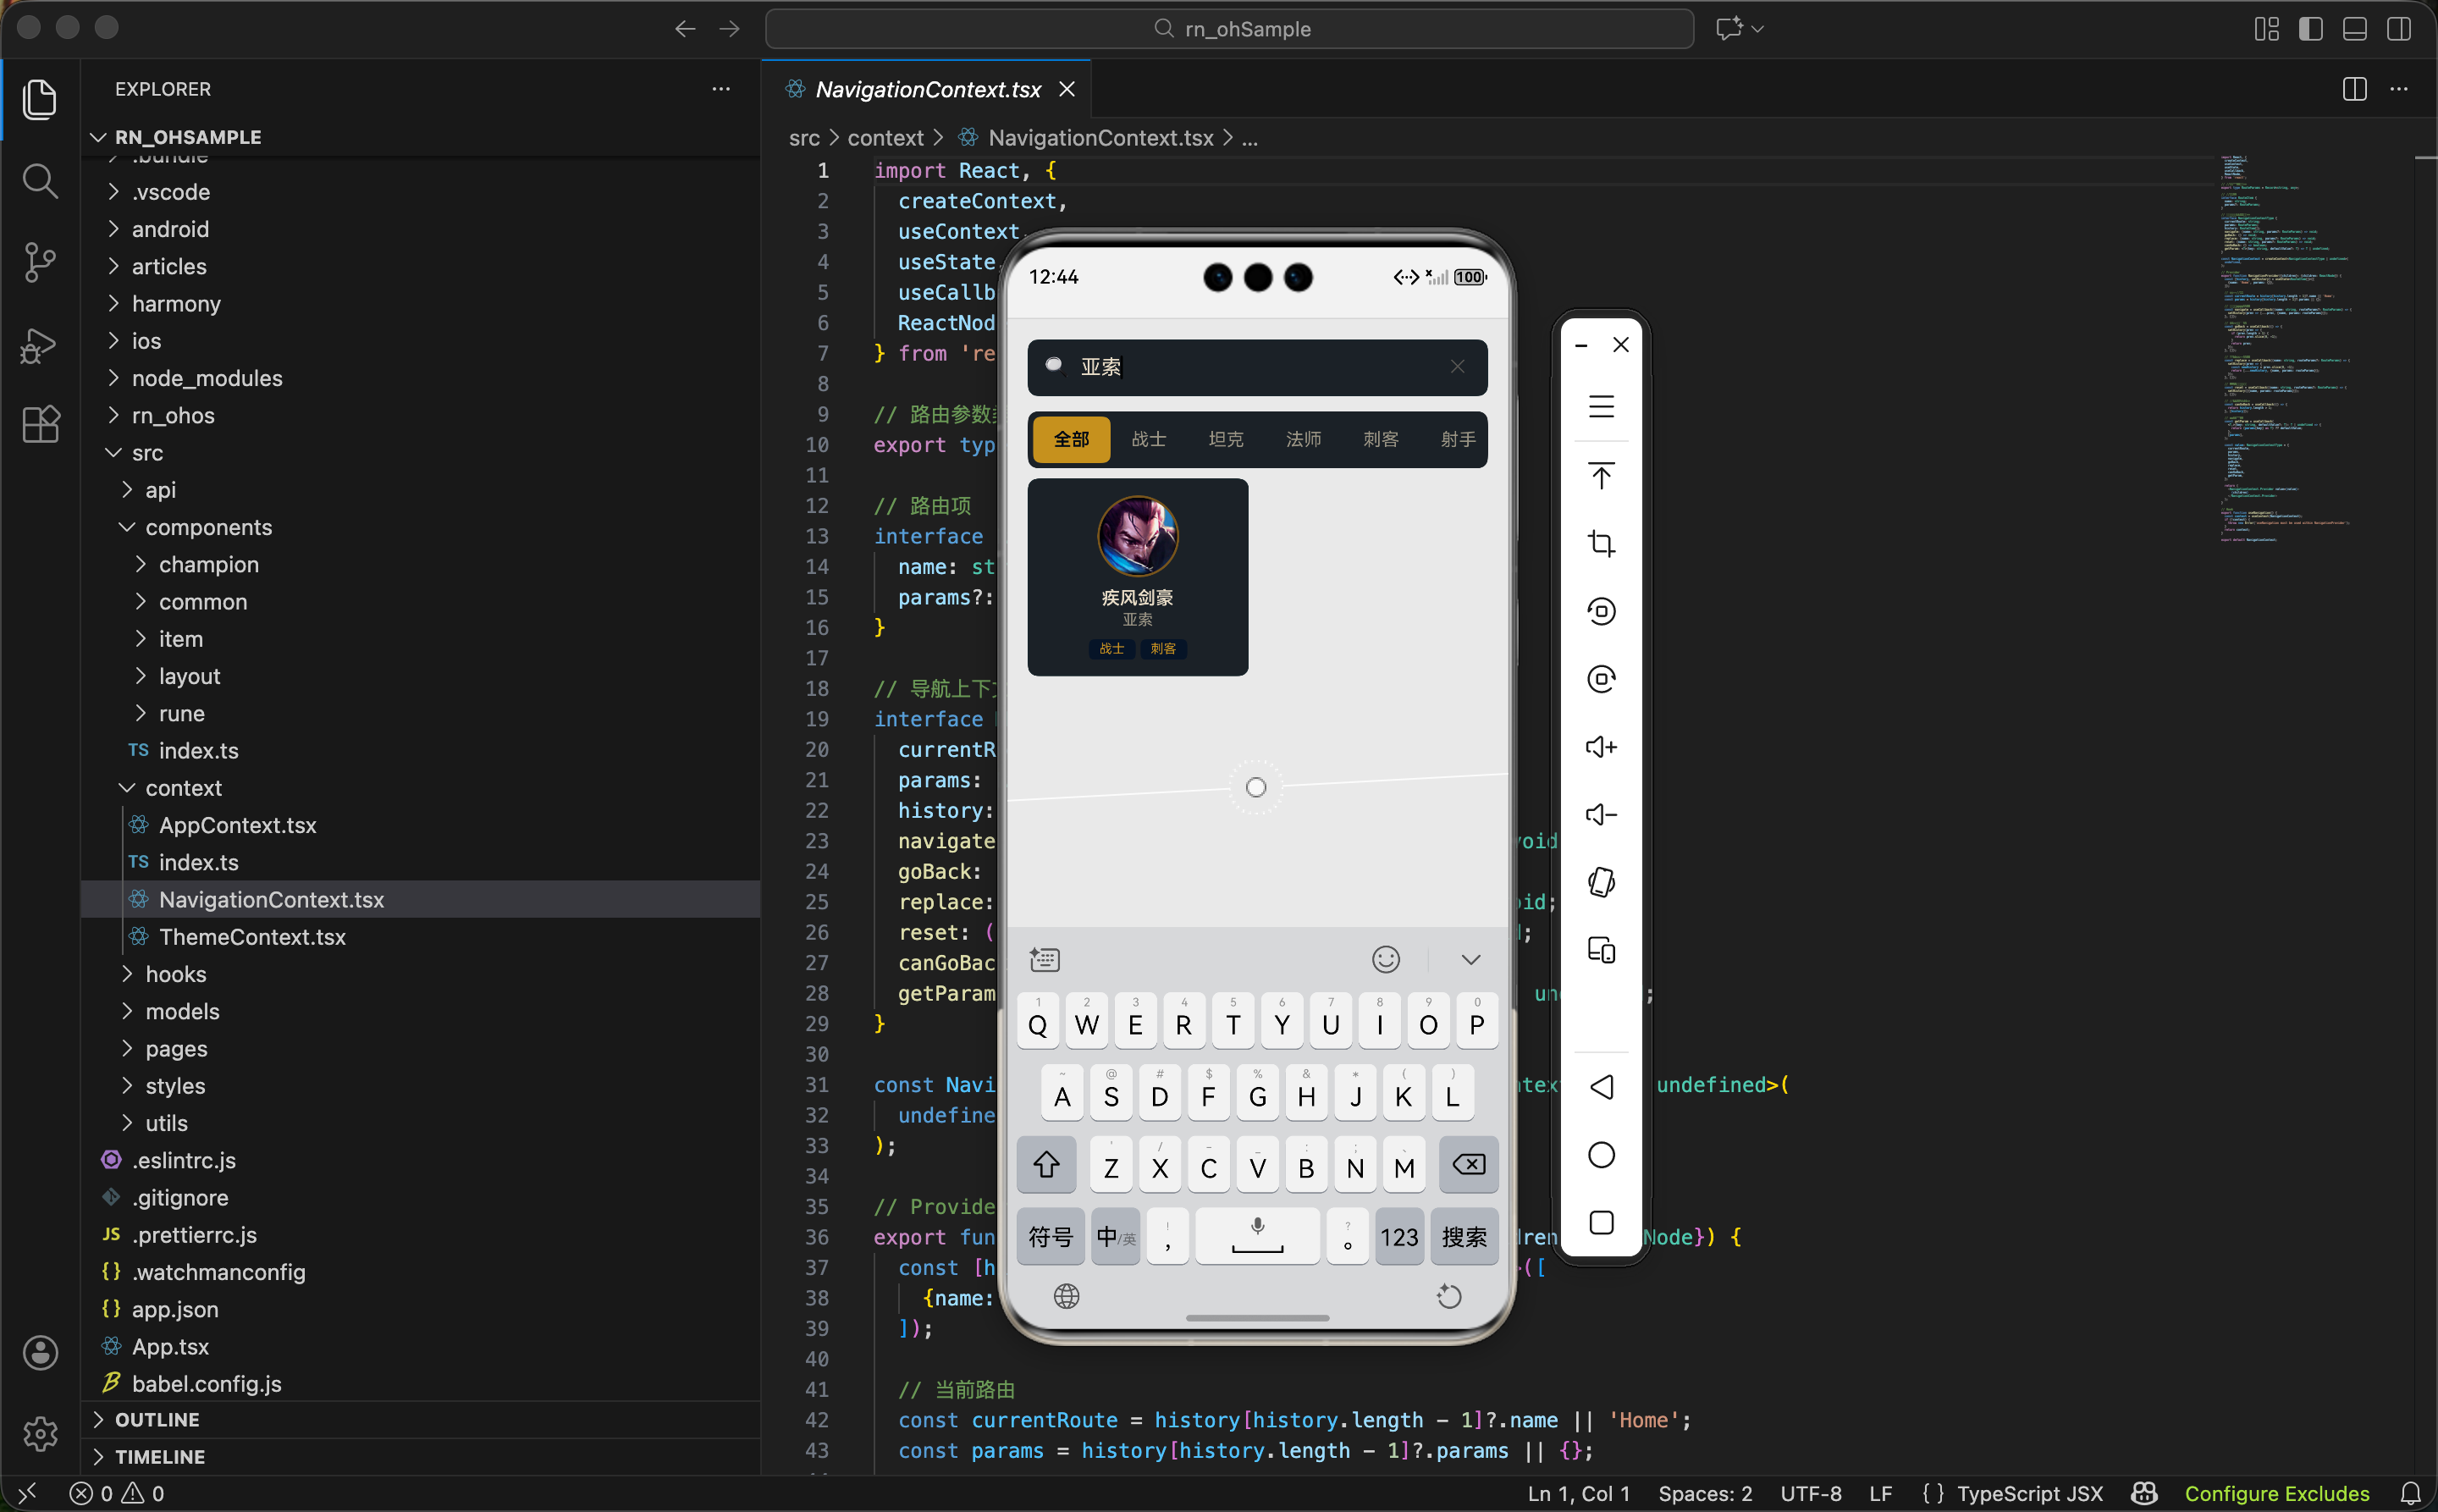Toggle the bottom panel layout button

tap(2354, 29)
